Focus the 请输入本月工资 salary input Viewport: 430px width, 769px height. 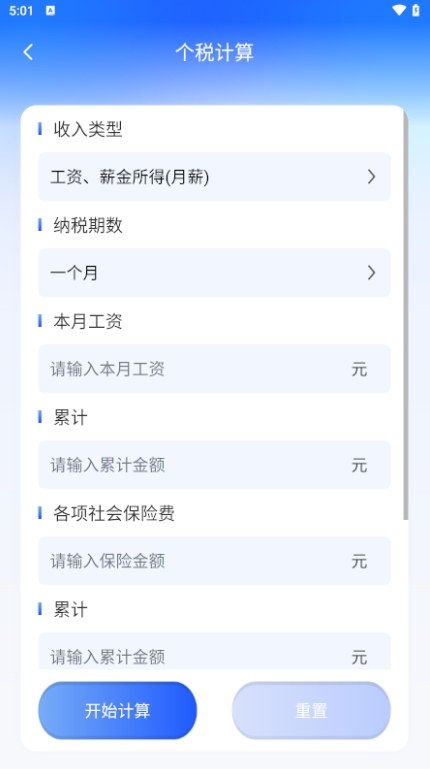(x=214, y=369)
